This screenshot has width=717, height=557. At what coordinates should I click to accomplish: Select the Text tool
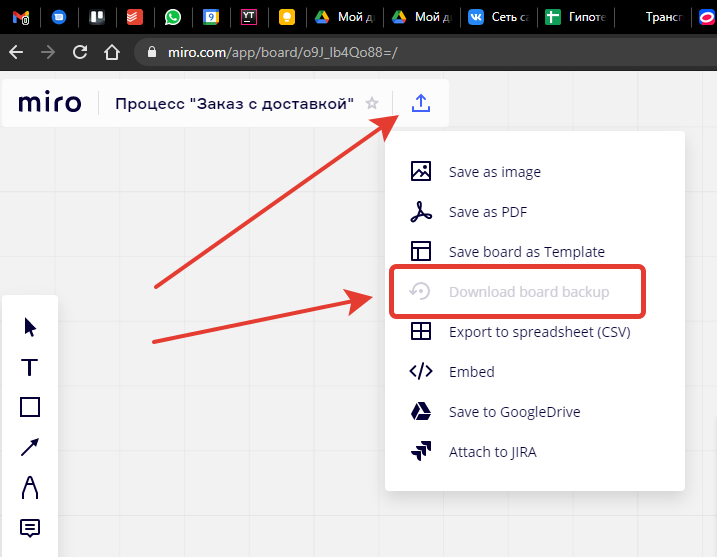click(30, 367)
